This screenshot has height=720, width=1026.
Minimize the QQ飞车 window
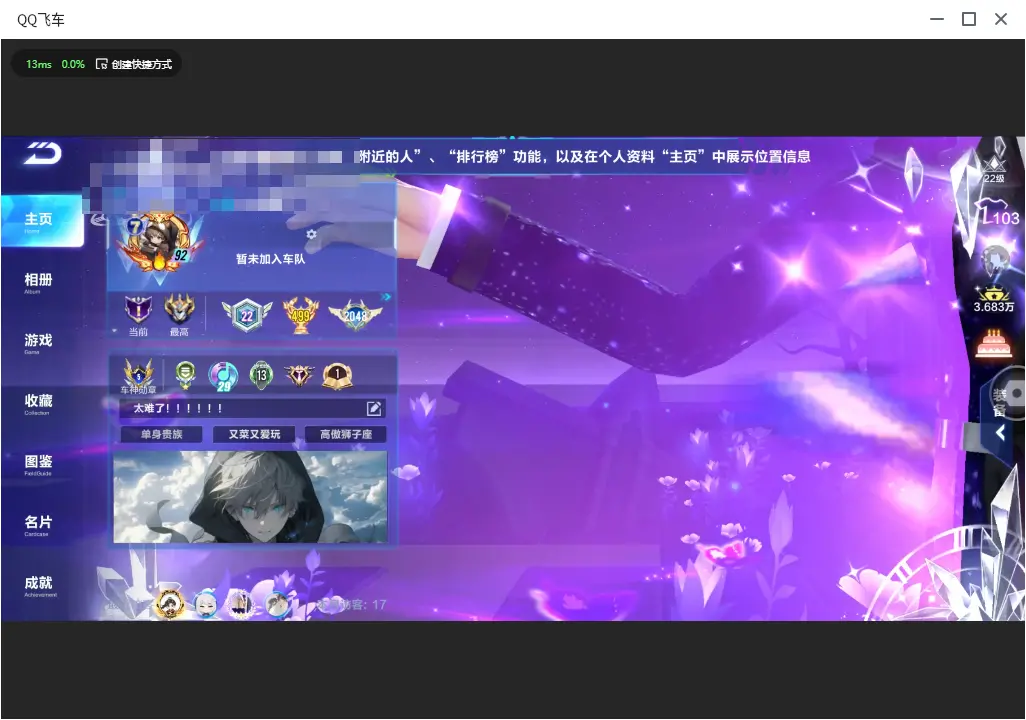point(937,20)
